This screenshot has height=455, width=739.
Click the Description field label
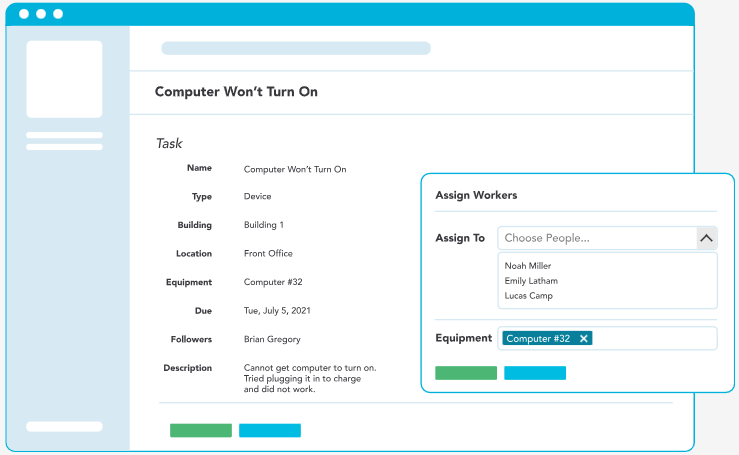(188, 368)
